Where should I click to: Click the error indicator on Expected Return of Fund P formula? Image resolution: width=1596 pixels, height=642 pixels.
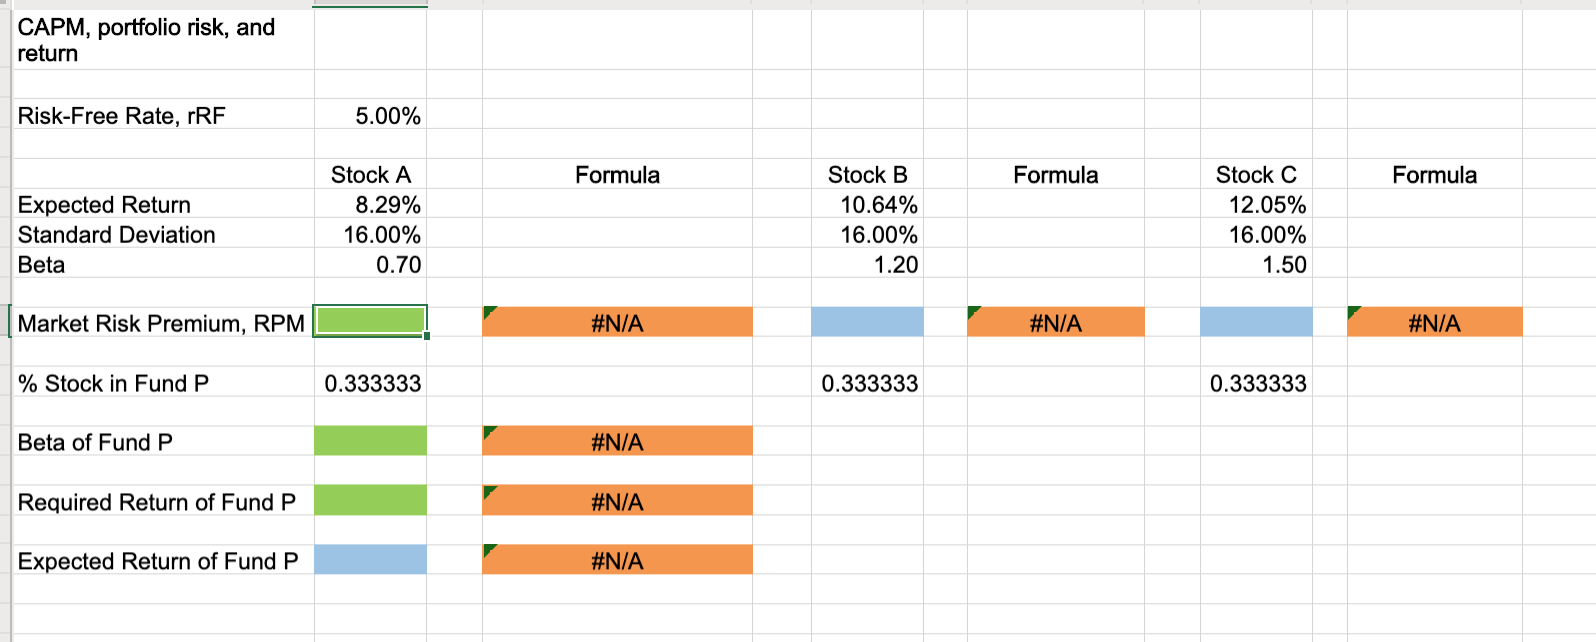pyautogui.click(x=489, y=549)
